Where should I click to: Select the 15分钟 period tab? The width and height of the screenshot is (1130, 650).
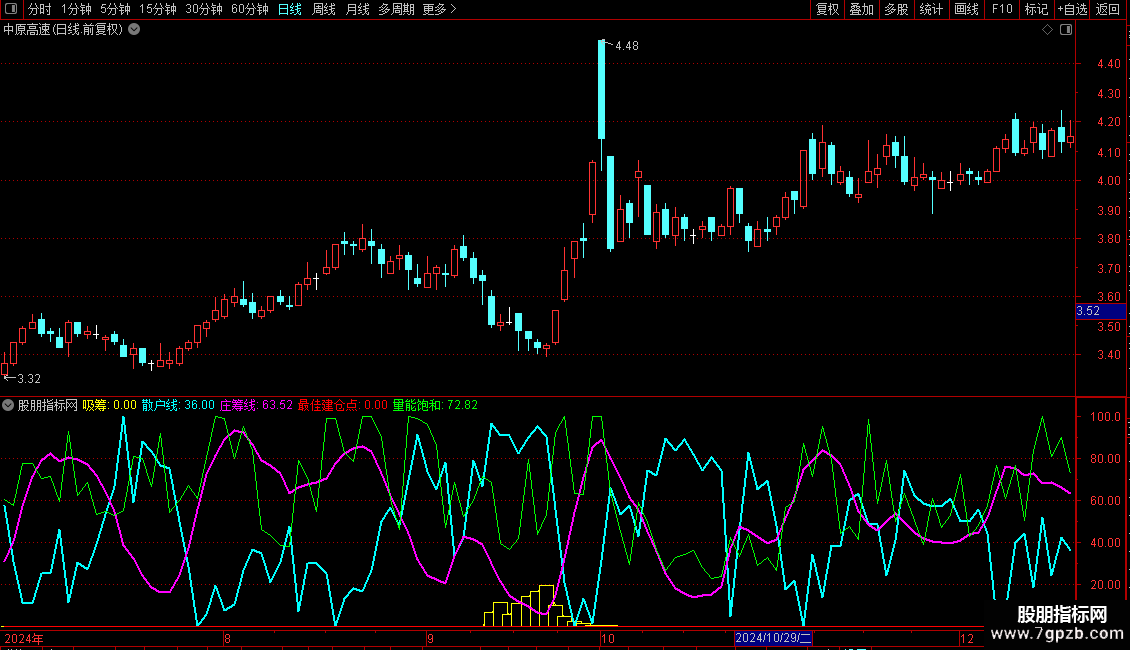click(x=157, y=9)
